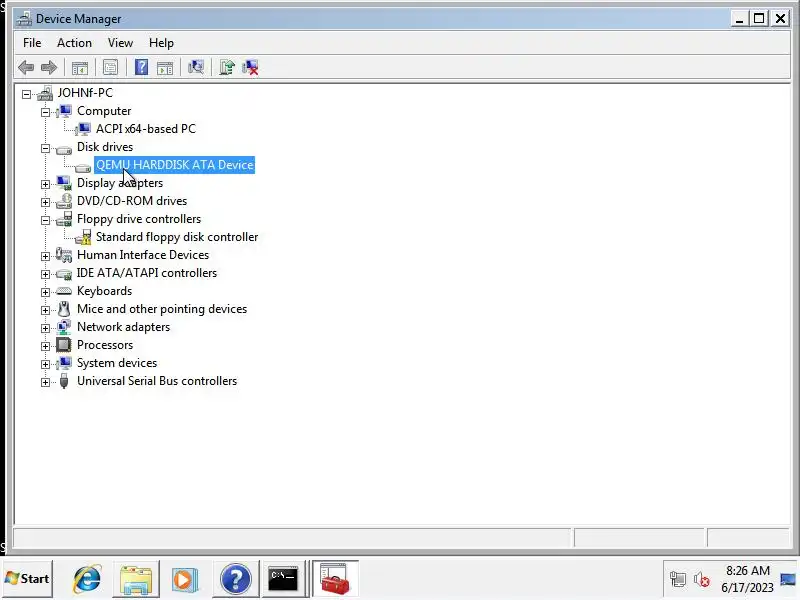This screenshot has height=600, width=800.
Task: Select QEMU HARDDISK ATA Device
Action: point(174,165)
